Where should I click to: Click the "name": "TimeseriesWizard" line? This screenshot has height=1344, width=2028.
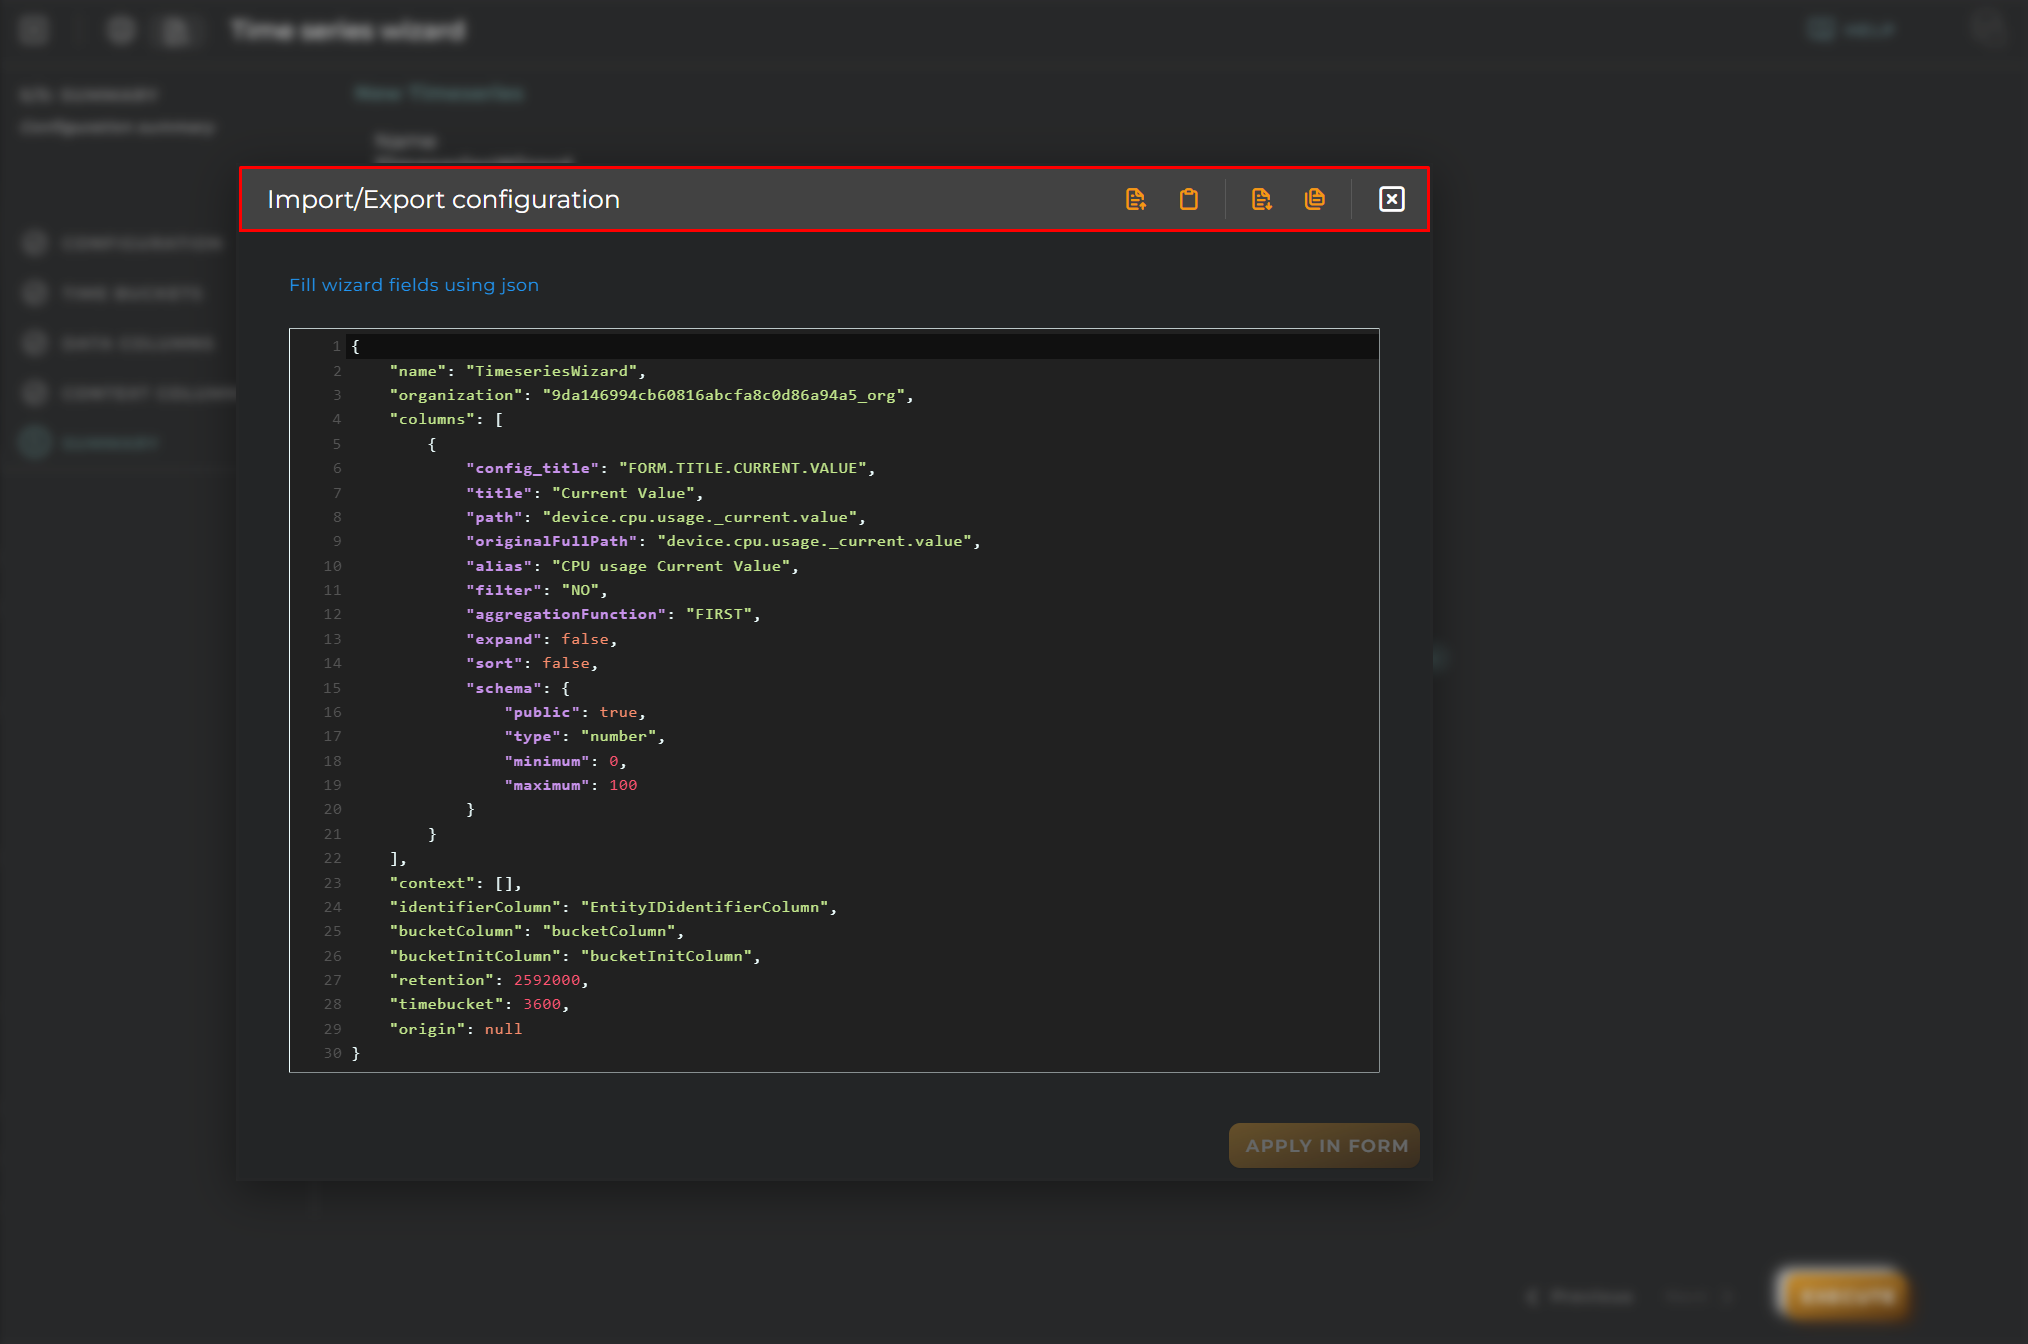click(517, 371)
